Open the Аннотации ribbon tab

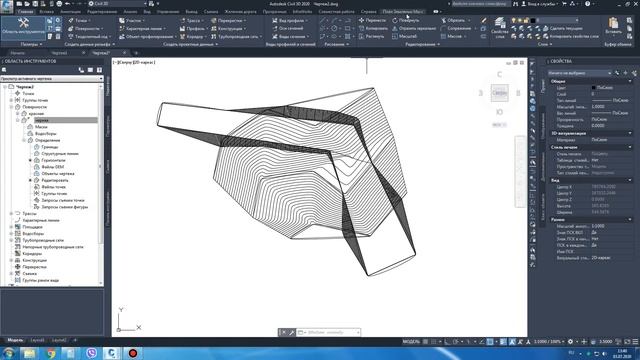[70, 11]
